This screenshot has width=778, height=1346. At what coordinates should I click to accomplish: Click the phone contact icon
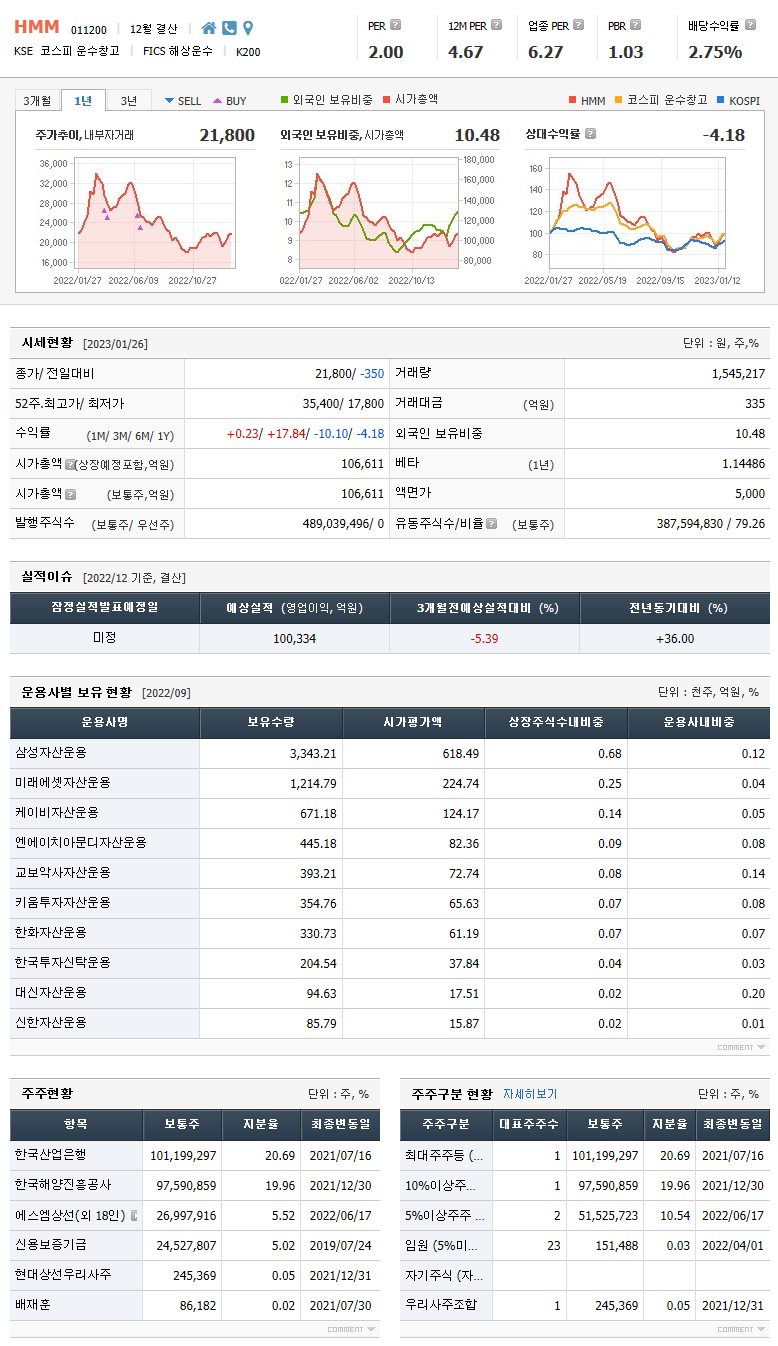pos(229,28)
